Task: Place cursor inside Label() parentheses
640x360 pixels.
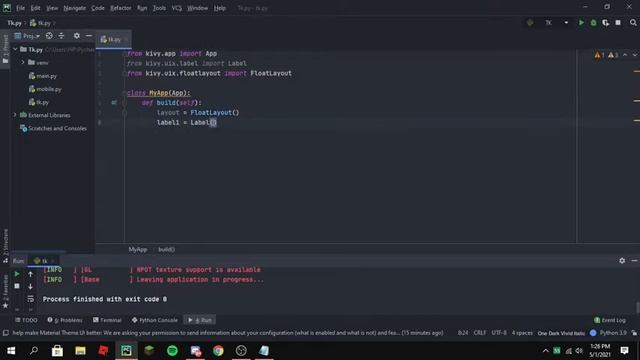Action: (x=213, y=122)
